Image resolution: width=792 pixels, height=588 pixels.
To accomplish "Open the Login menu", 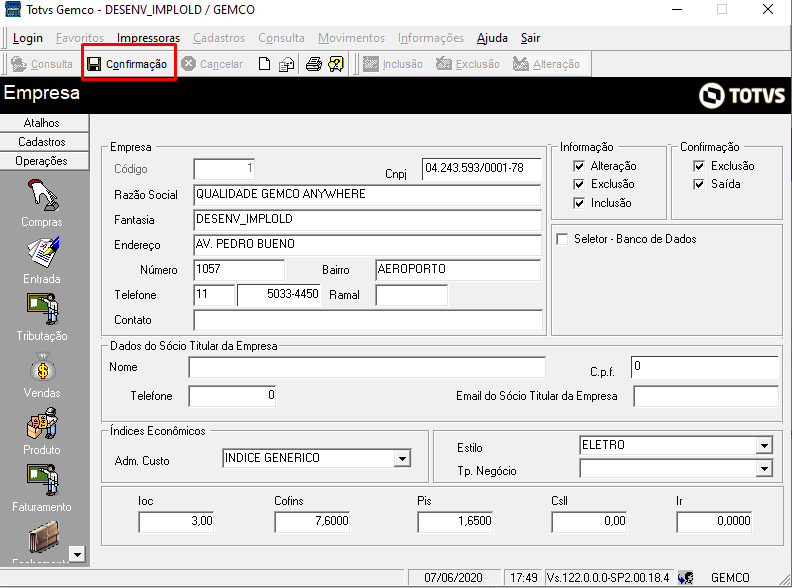I will [28, 38].
